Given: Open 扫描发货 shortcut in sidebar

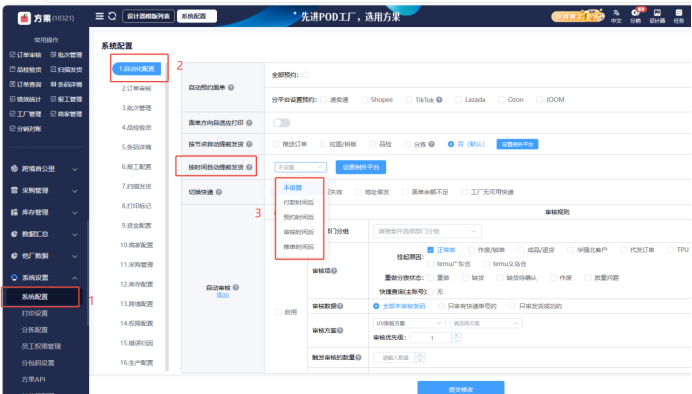Looking at the screenshot, I should 66,70.
